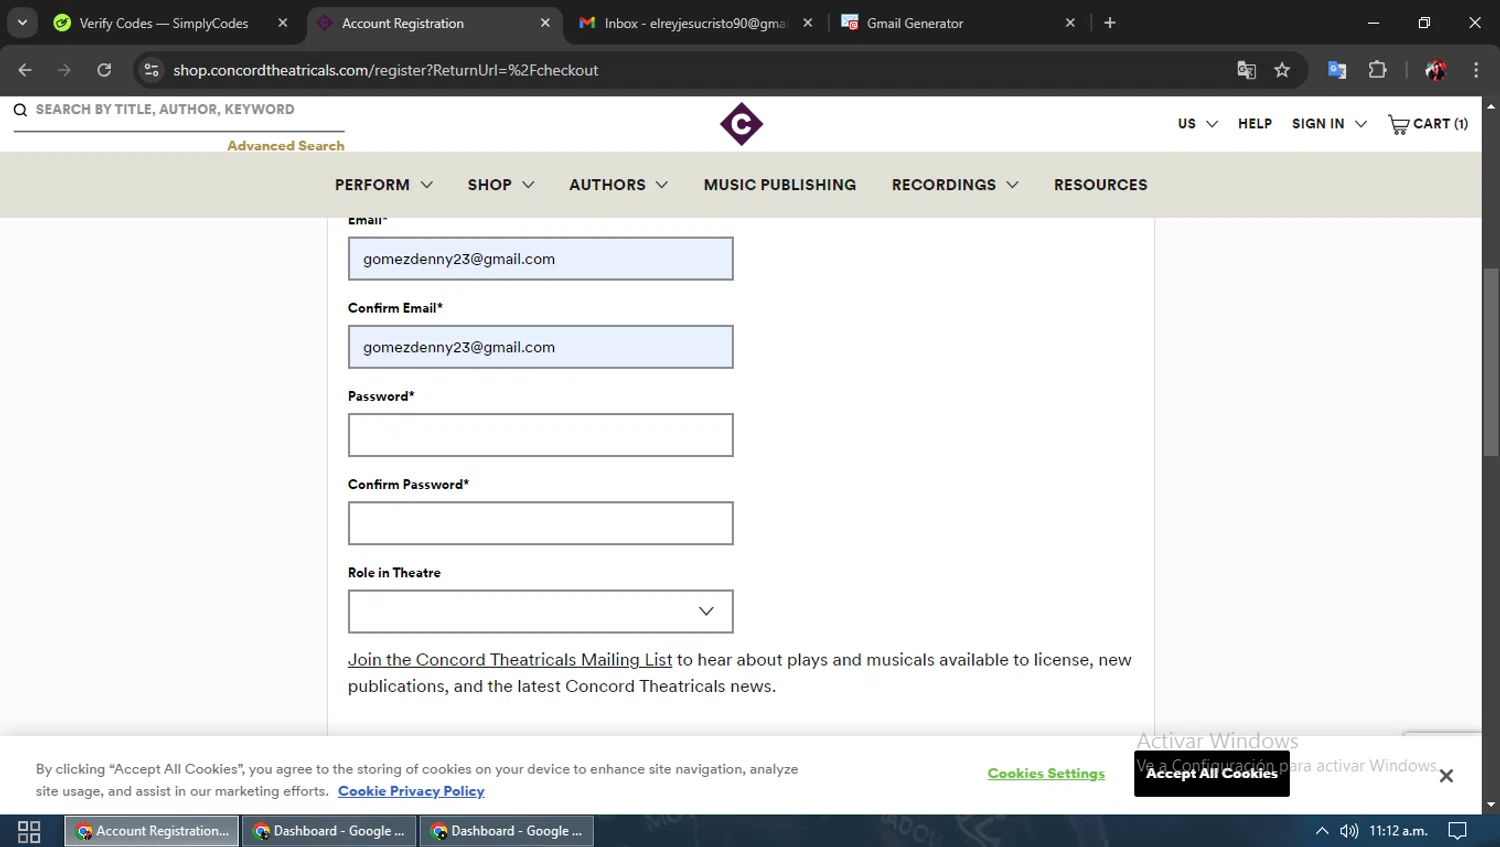
Task: Click the scrollbar down arrow
Action: coord(1491,805)
